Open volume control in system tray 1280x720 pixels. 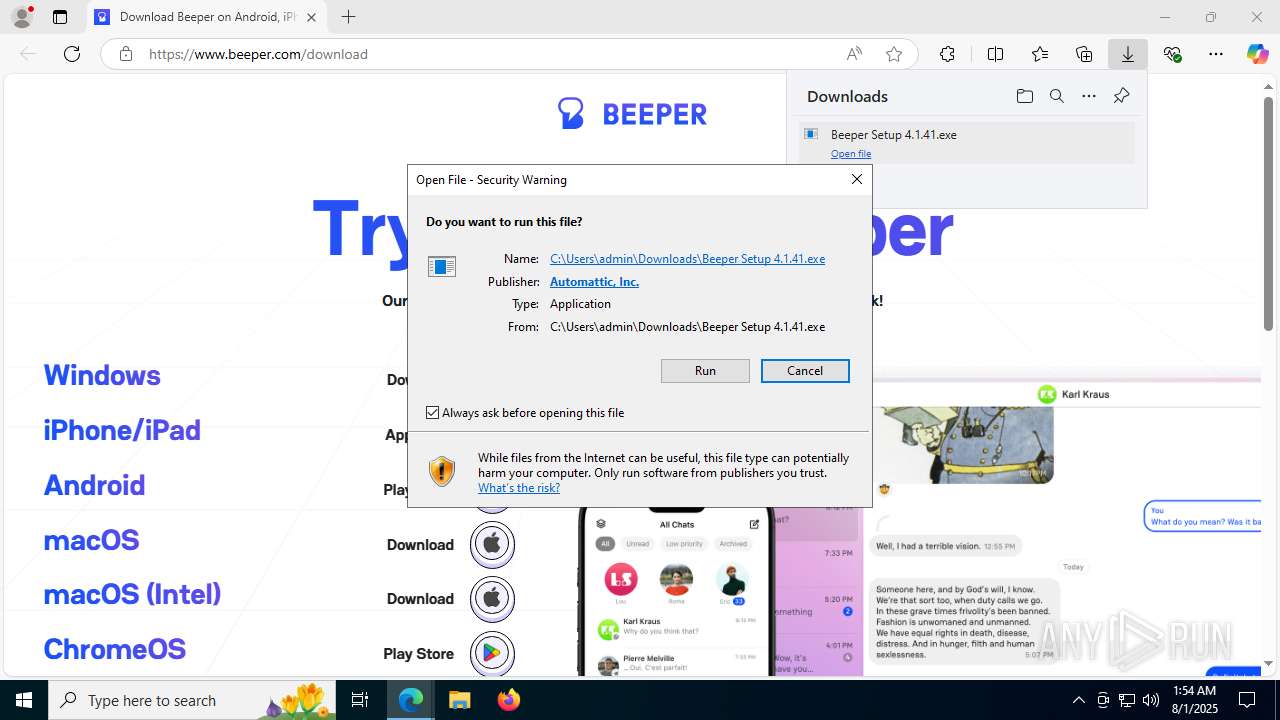tap(1151, 700)
